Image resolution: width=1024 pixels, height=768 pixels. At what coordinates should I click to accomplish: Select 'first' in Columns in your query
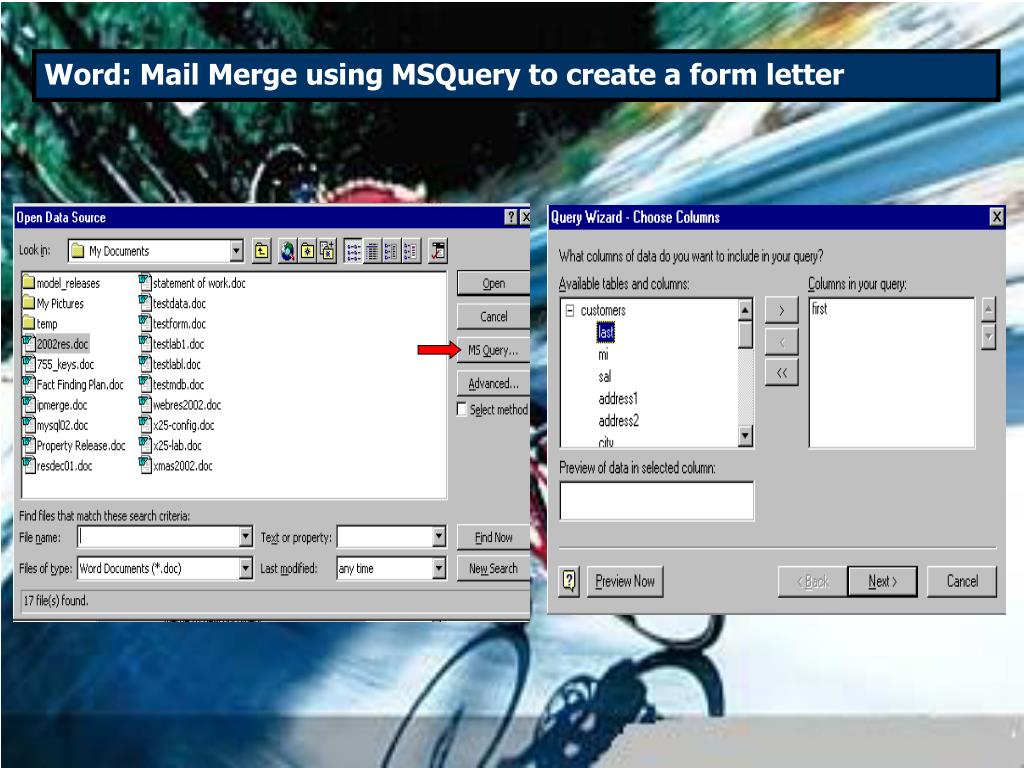820,309
